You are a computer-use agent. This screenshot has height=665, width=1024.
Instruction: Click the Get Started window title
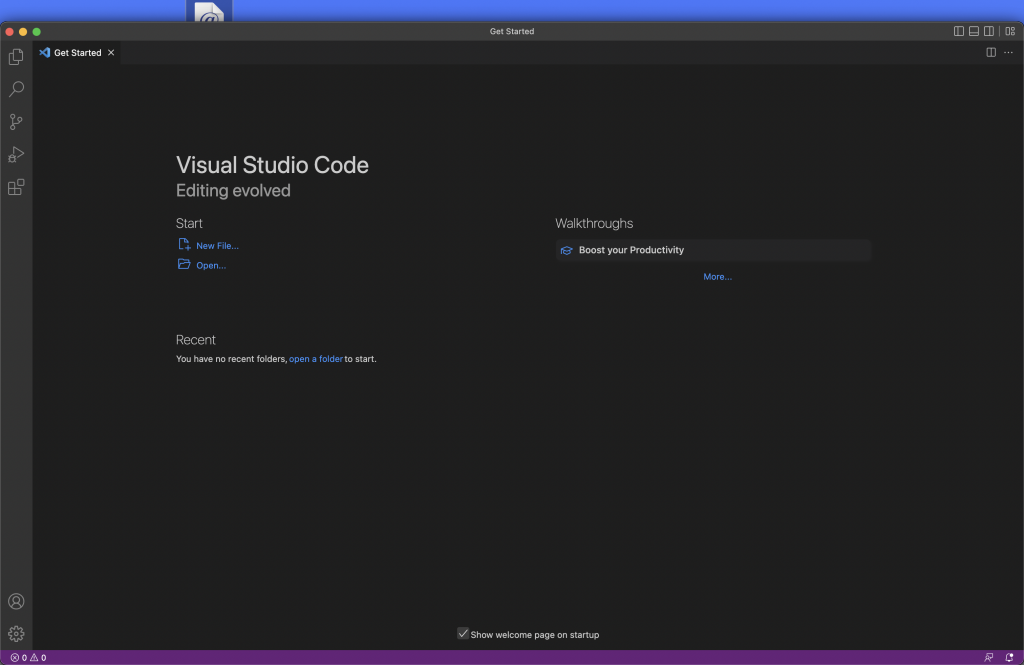pyautogui.click(x=512, y=31)
